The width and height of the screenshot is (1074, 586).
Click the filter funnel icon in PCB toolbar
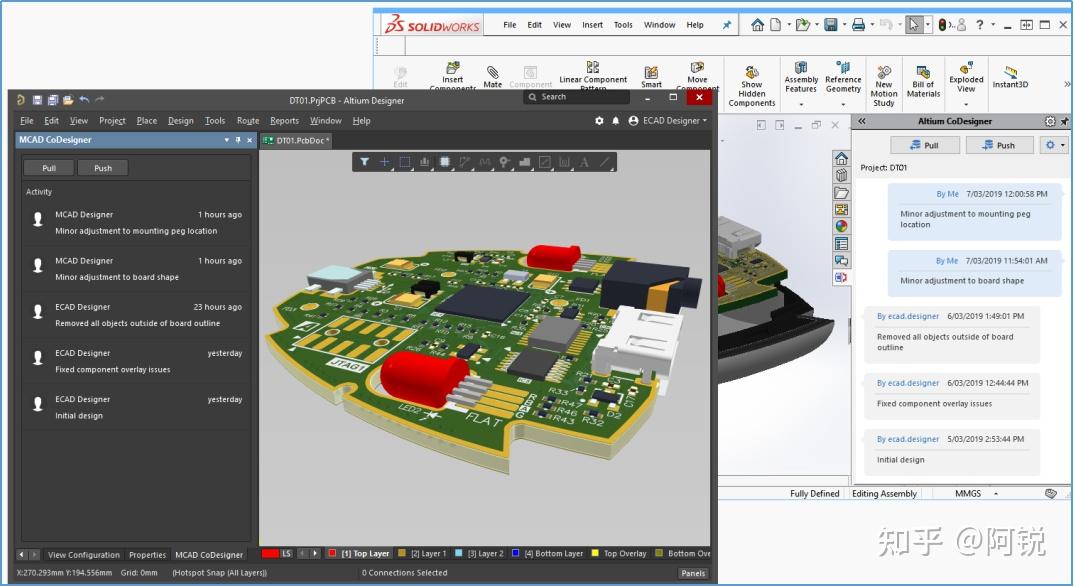365,161
